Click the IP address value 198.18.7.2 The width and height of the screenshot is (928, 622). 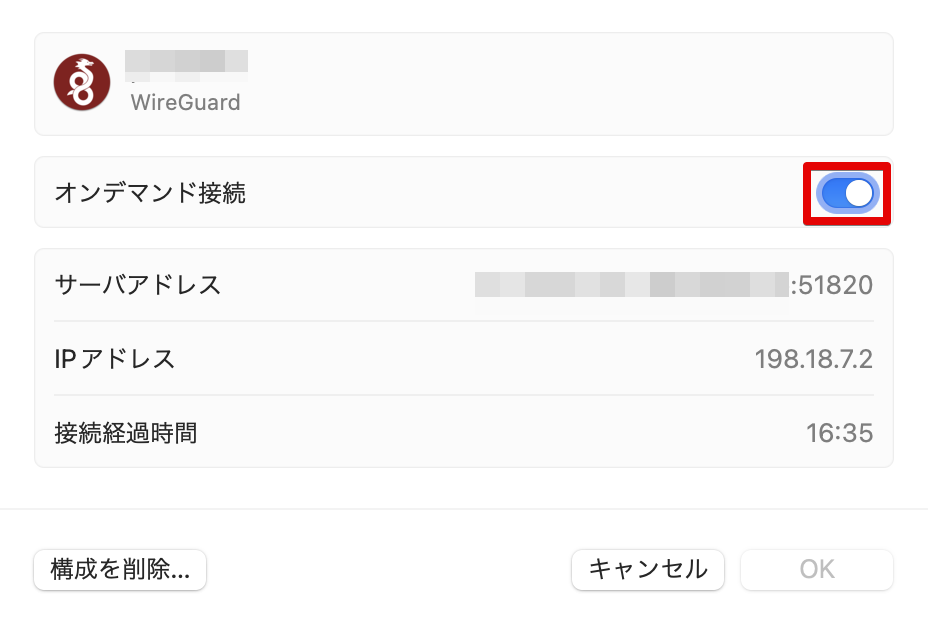(x=813, y=359)
